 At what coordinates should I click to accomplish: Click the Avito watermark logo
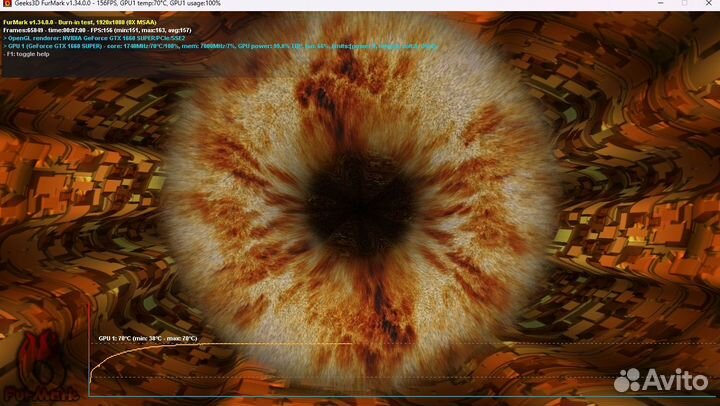[661, 380]
